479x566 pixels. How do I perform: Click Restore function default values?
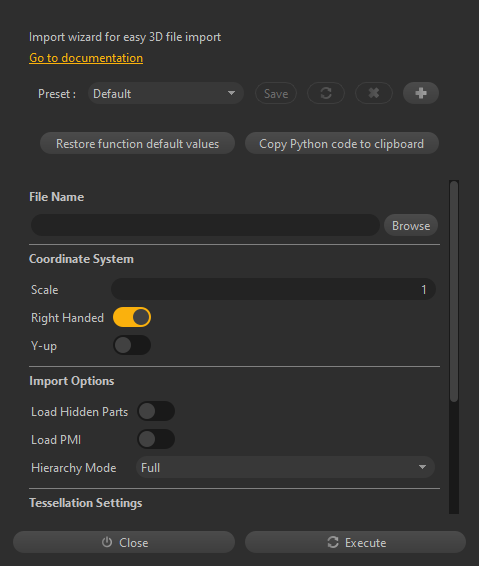(138, 143)
